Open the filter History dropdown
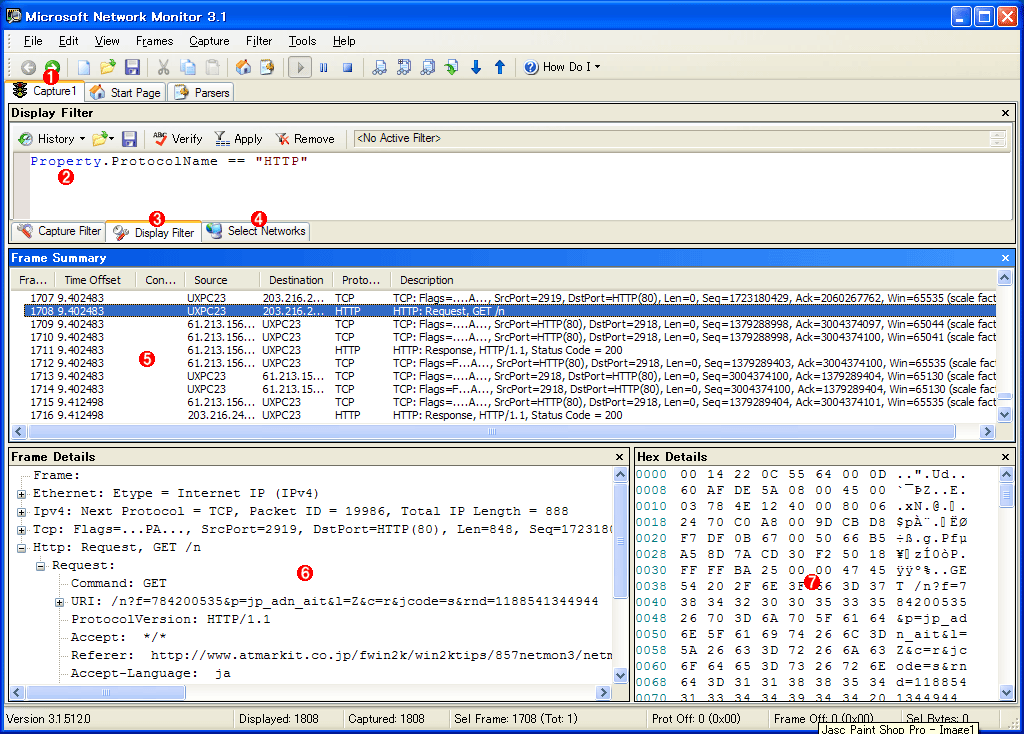This screenshot has width=1024, height=734. [52, 139]
